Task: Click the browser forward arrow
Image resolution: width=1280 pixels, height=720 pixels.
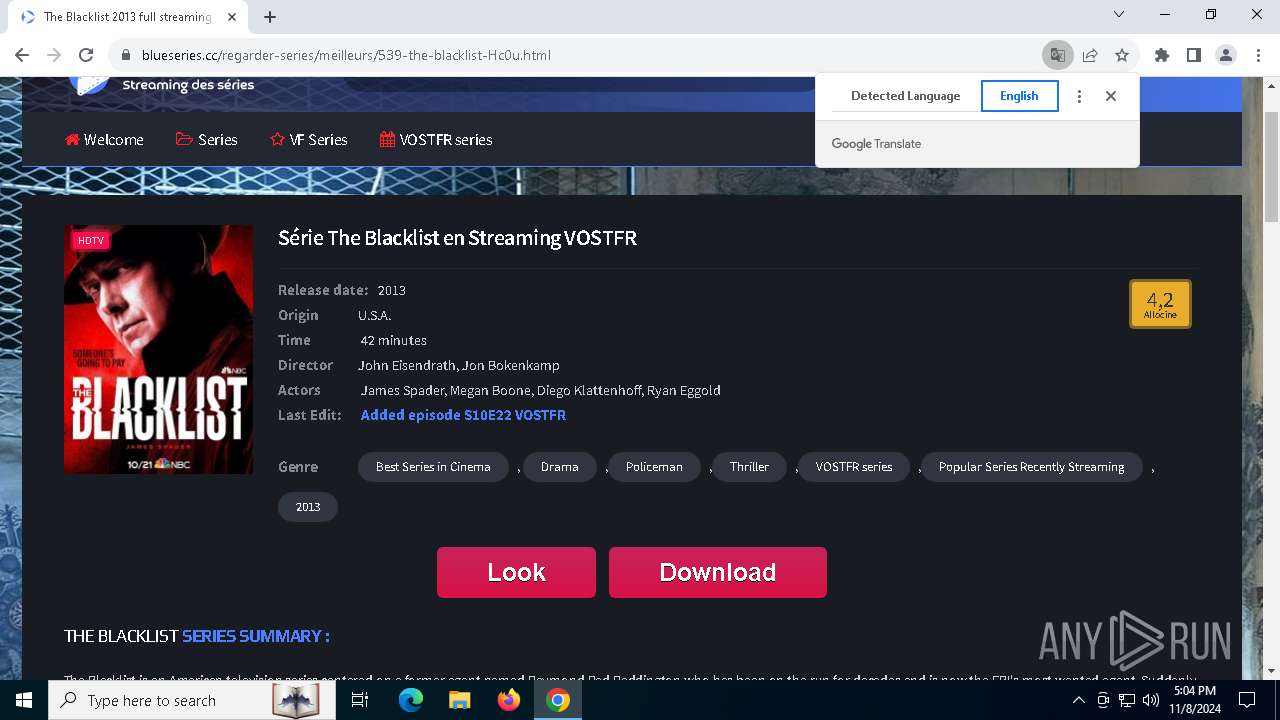Action: (x=54, y=55)
